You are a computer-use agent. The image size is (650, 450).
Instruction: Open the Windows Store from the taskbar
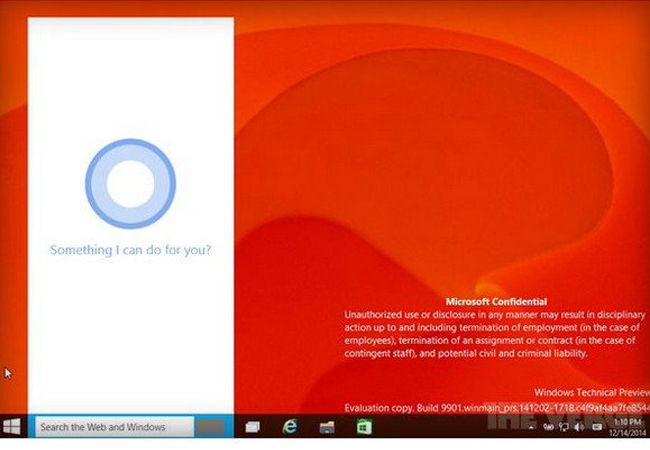tap(364, 426)
